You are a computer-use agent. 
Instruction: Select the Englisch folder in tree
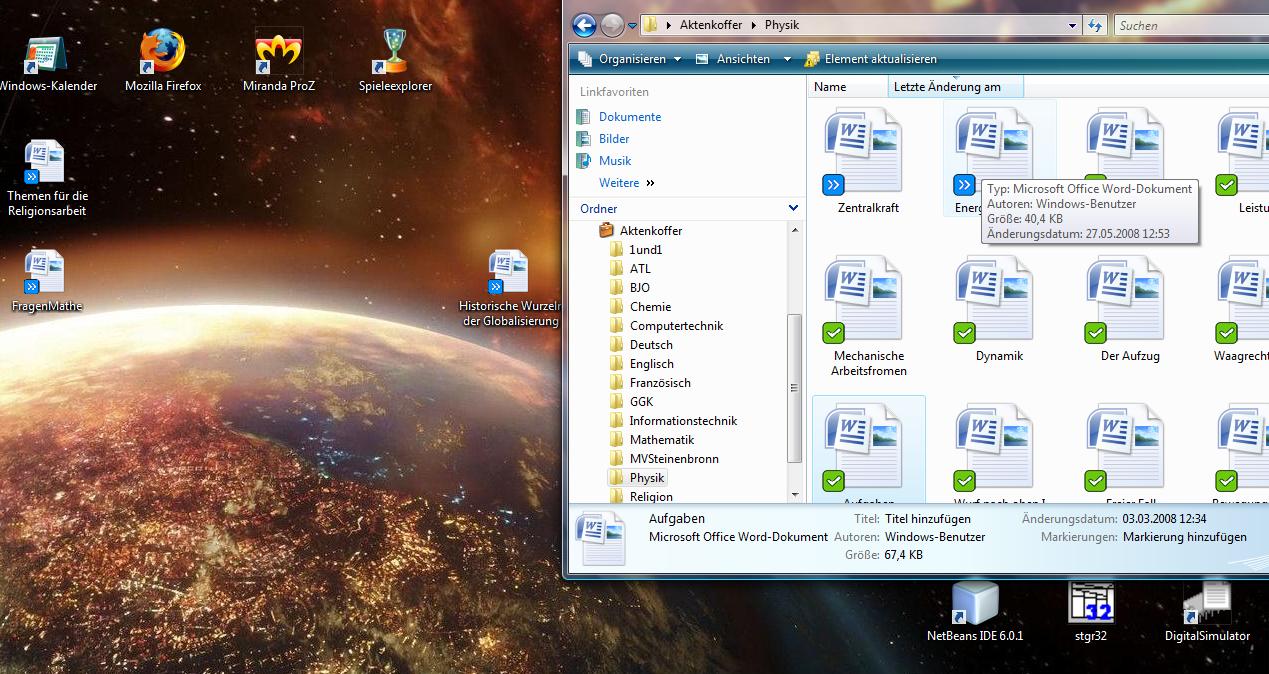point(651,364)
